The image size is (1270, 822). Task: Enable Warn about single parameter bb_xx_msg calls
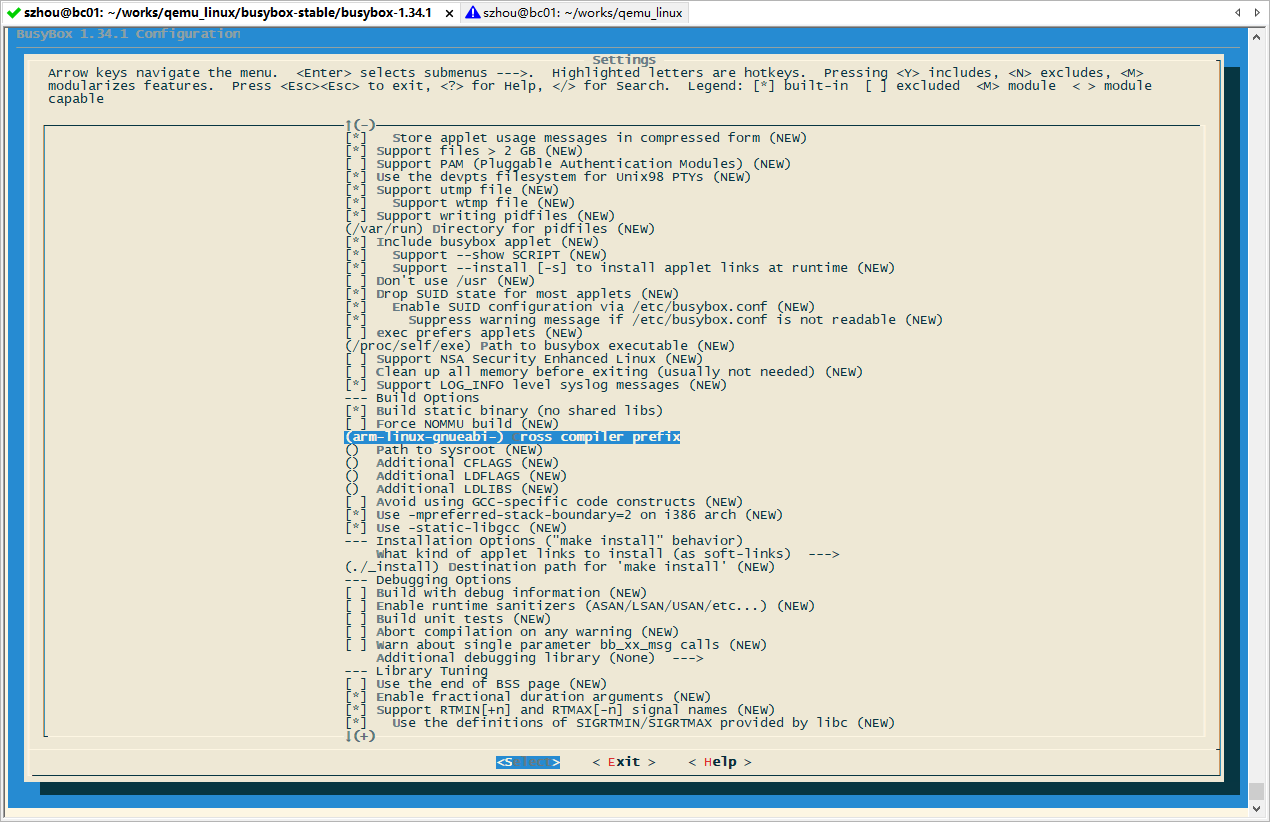pyautogui.click(x=555, y=645)
